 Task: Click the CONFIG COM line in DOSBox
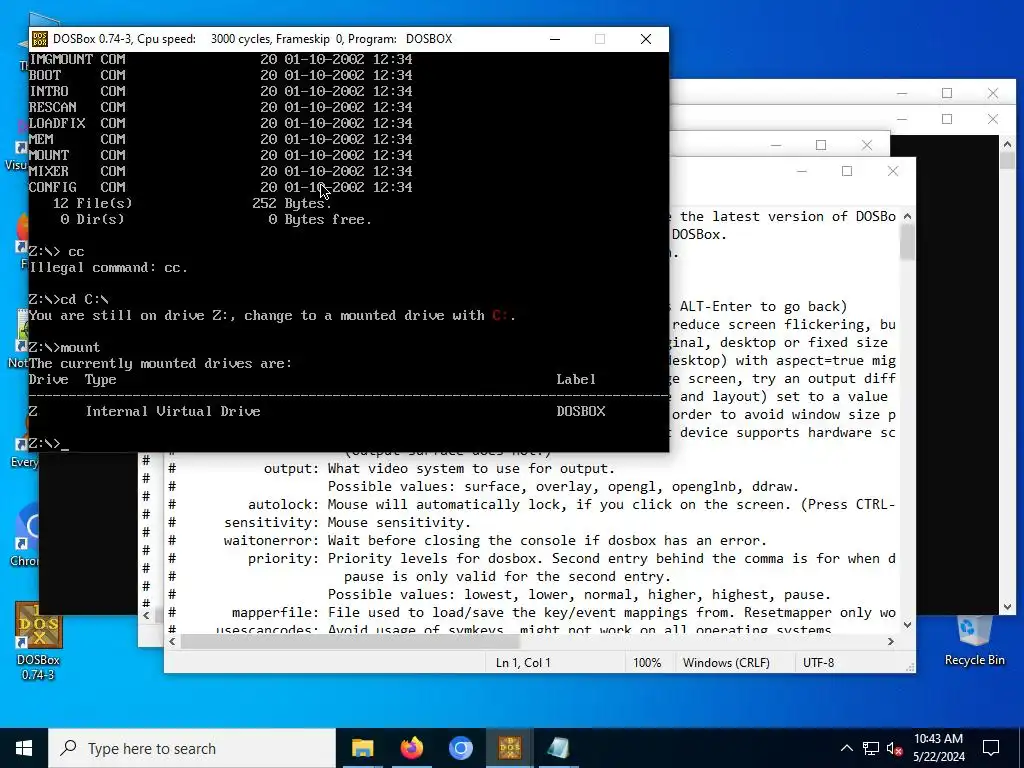(221, 187)
